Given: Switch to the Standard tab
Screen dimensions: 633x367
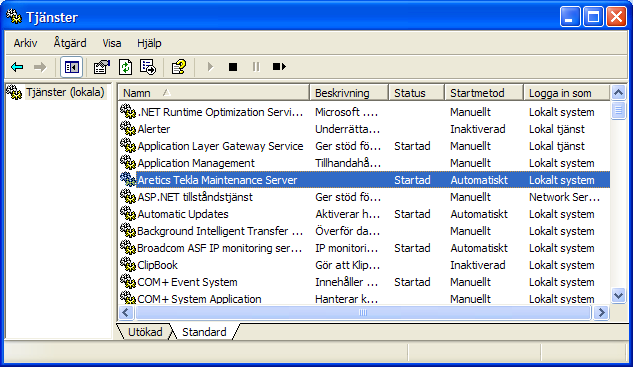Looking at the screenshot, I should (x=204, y=332).
